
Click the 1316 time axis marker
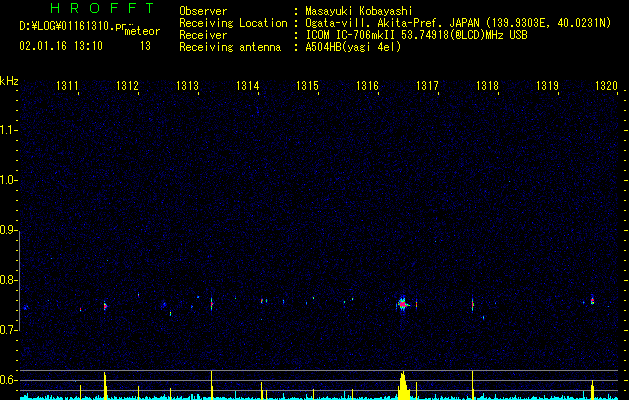pyautogui.click(x=367, y=86)
